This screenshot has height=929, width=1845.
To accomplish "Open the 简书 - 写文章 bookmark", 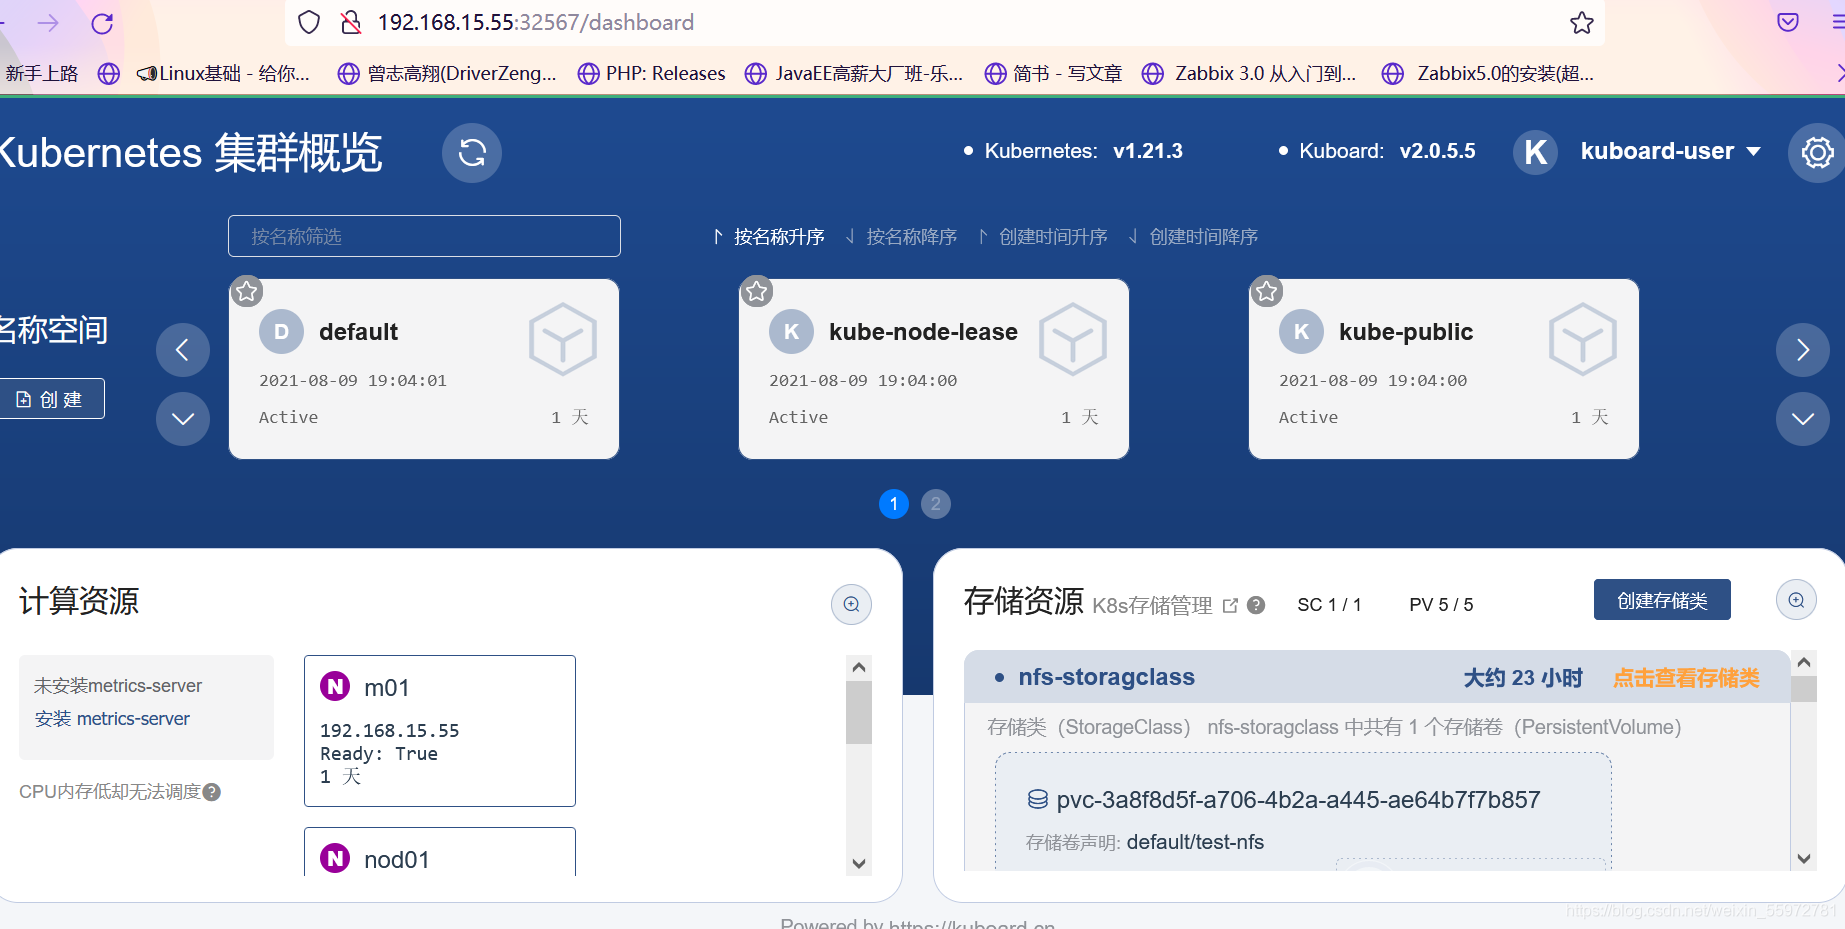I will tap(1053, 73).
